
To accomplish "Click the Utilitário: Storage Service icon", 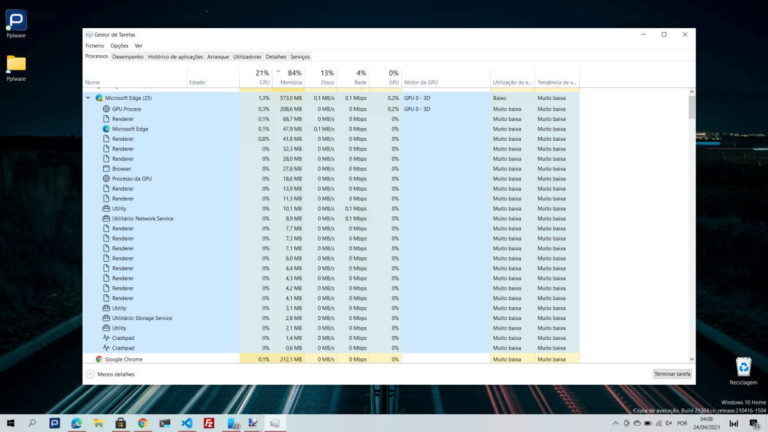I will coord(106,318).
